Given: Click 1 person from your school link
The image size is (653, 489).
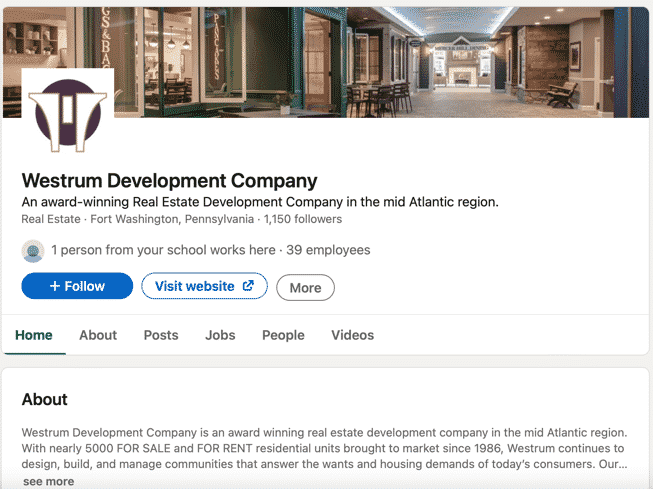Looking at the screenshot, I should (x=163, y=250).
